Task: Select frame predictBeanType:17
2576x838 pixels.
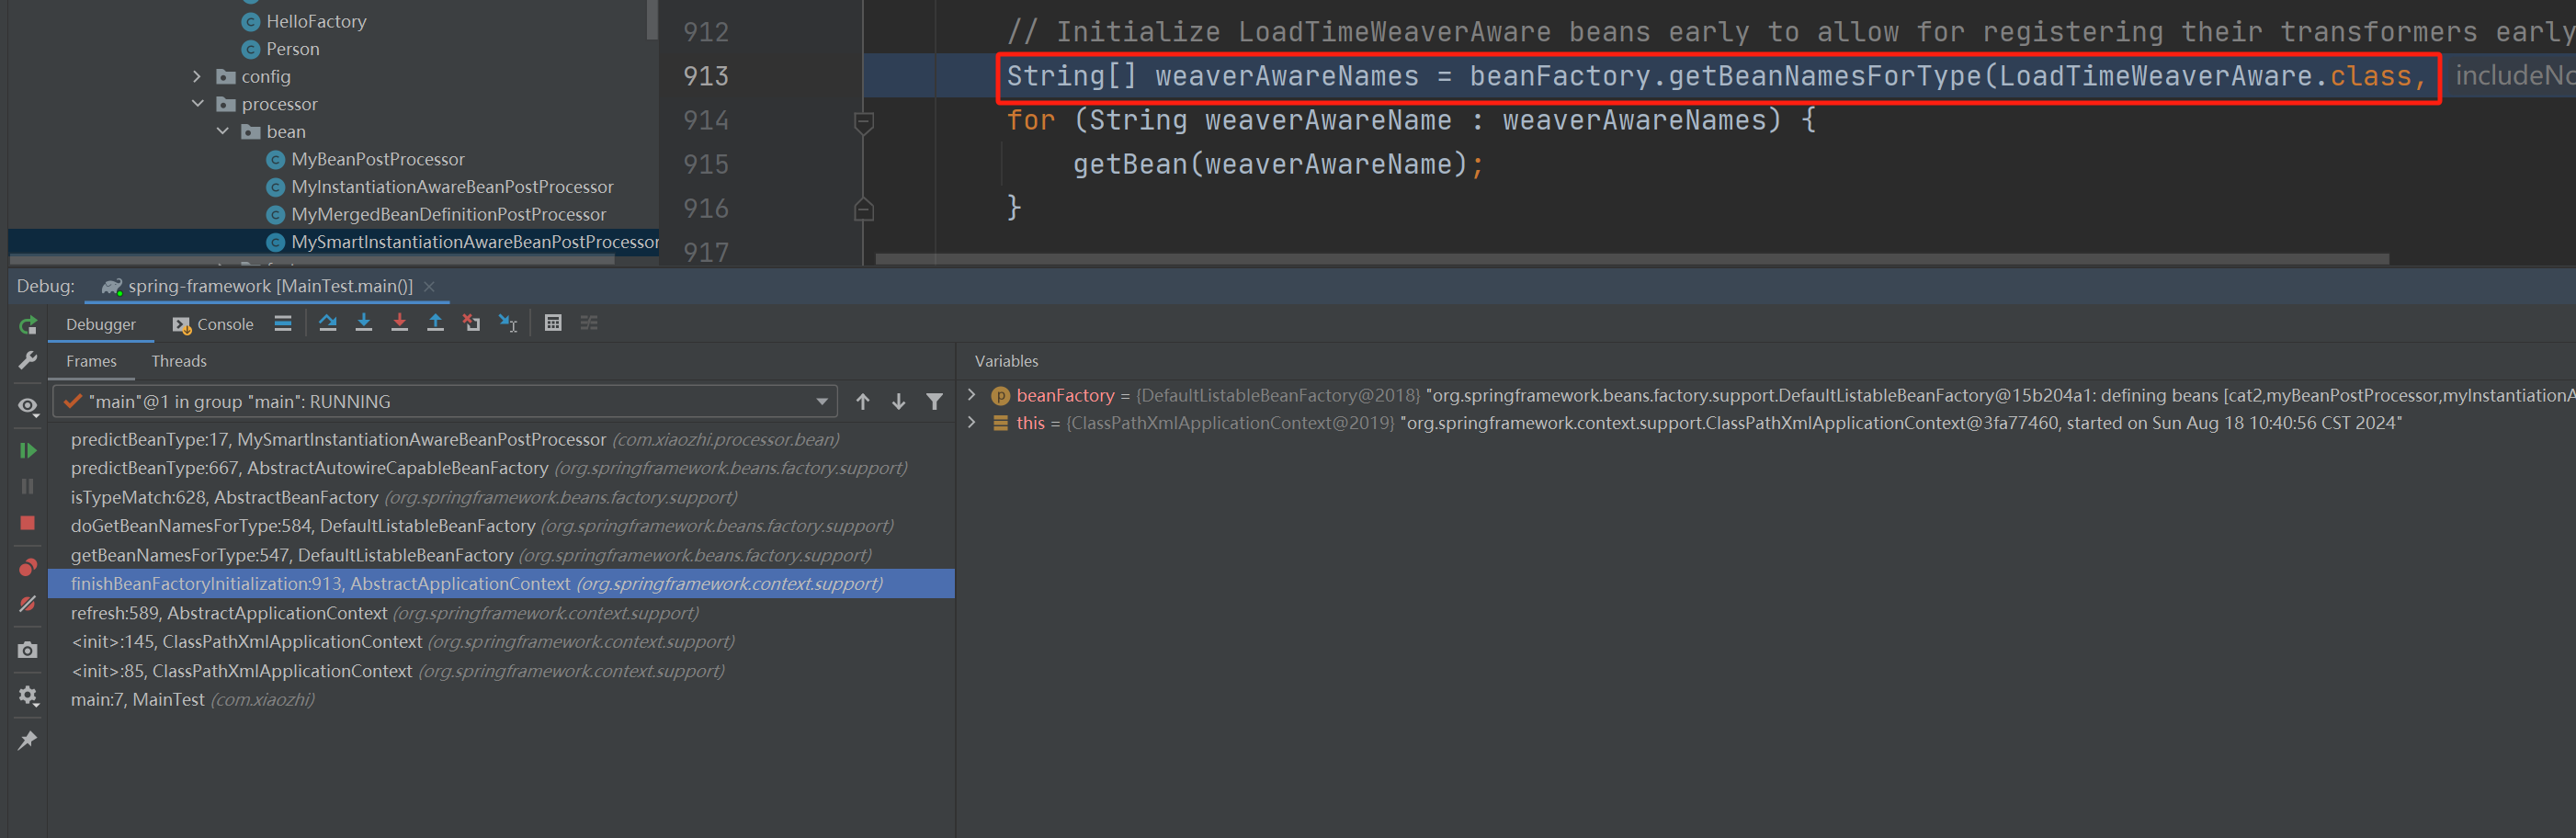Action: [501, 440]
